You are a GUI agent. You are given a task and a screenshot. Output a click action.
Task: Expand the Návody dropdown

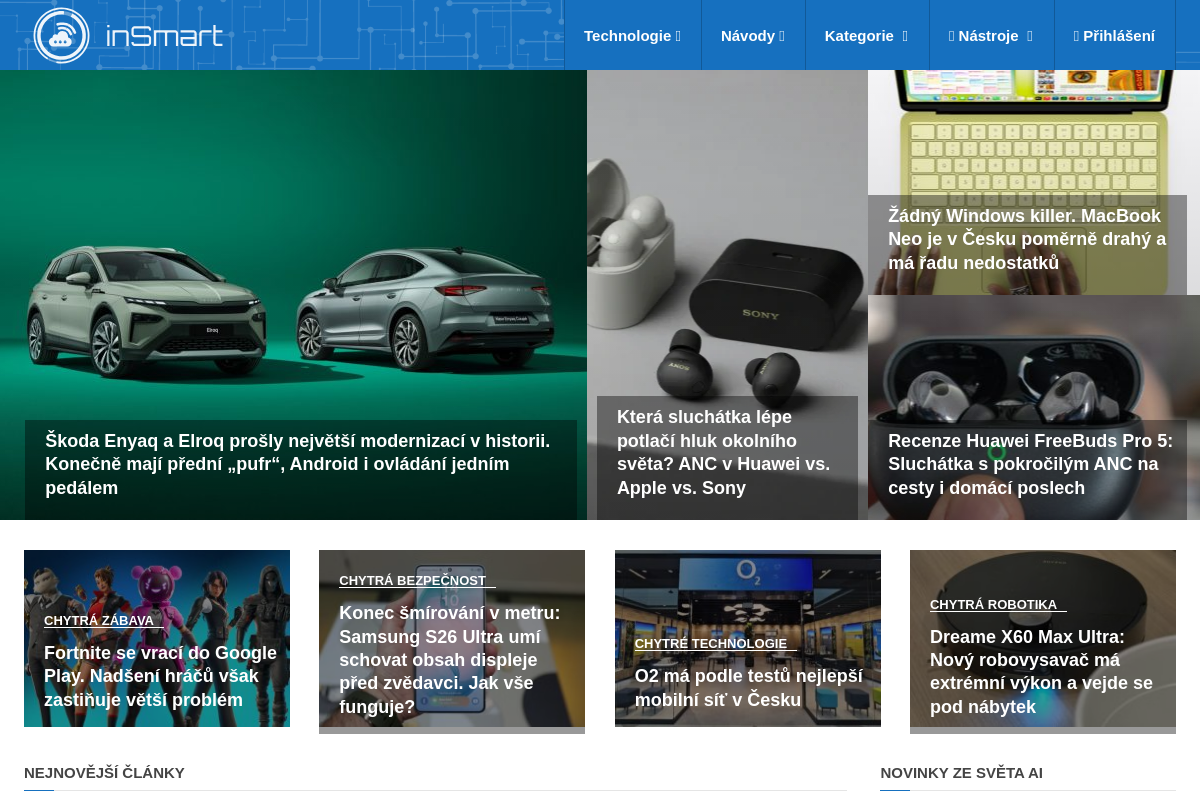coord(752,35)
